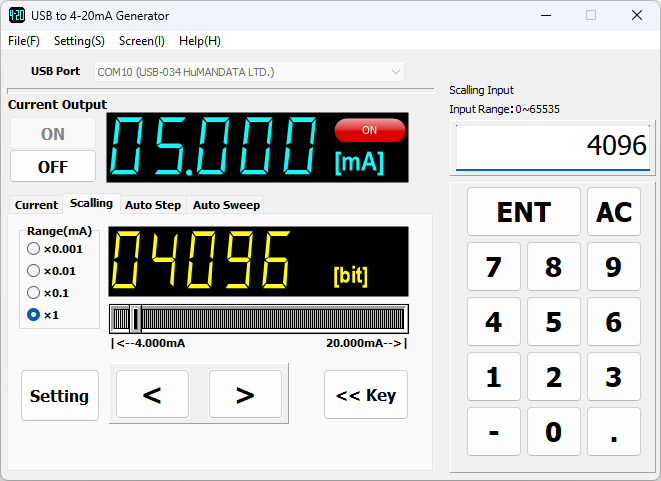The image size is (661, 481).
Task: Click the red ON status indicator
Action: pyautogui.click(x=370, y=130)
